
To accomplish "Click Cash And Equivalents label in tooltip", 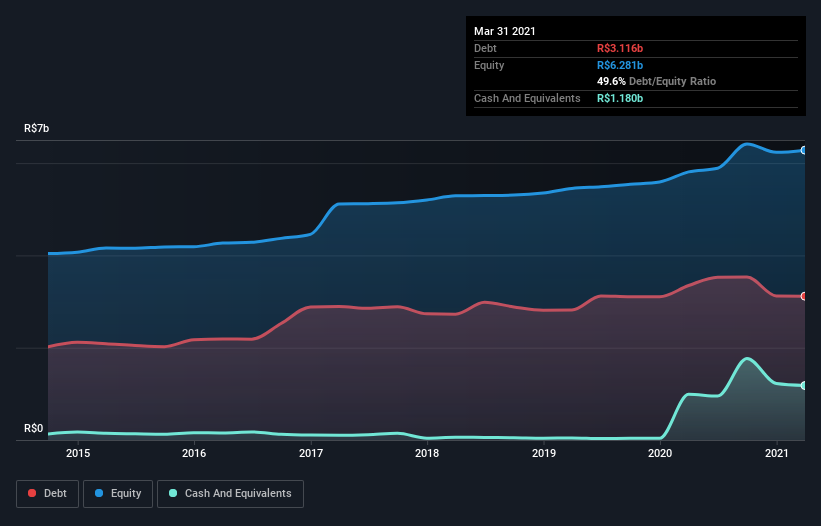I will pos(527,98).
